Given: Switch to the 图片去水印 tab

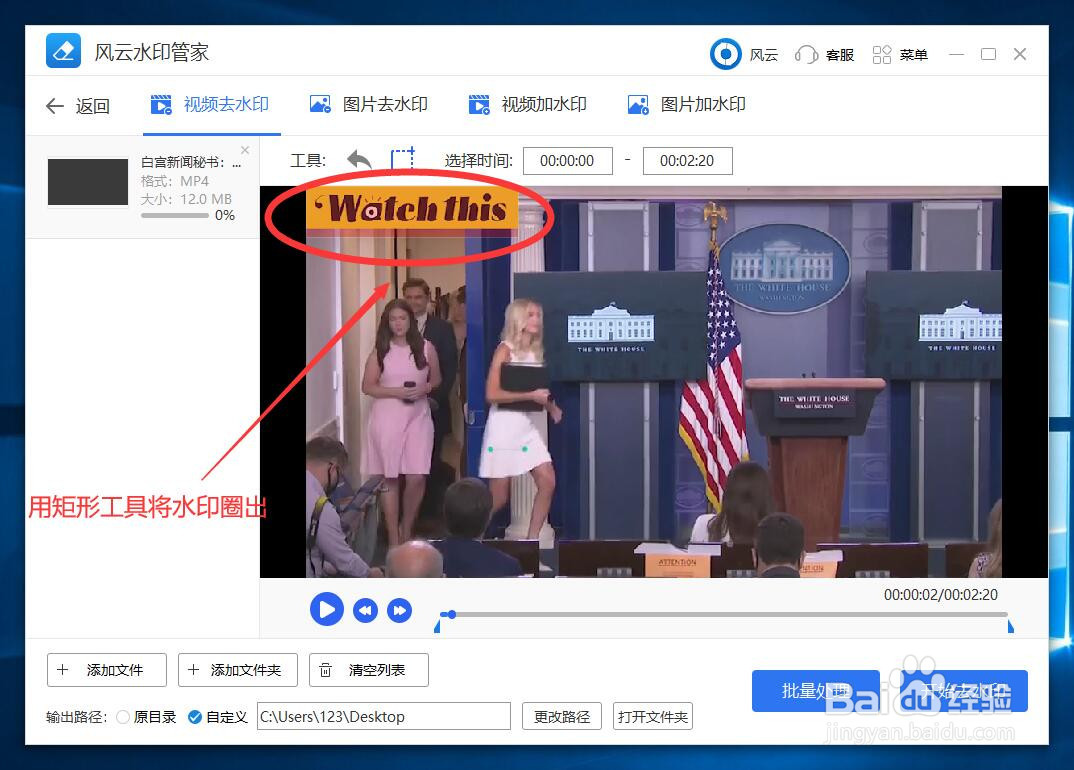Looking at the screenshot, I should tap(366, 103).
